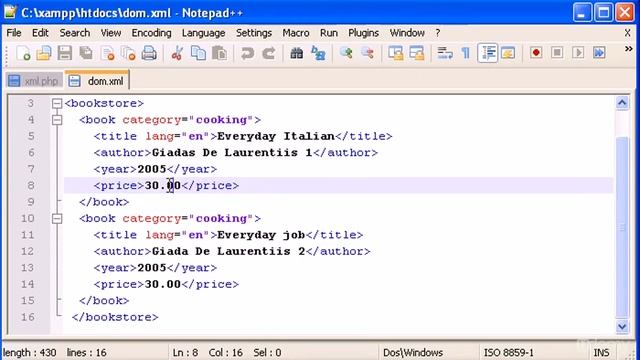The image size is (640, 360).
Task: Click the ISO 8859-1 encoding status field
Action: (x=509, y=352)
